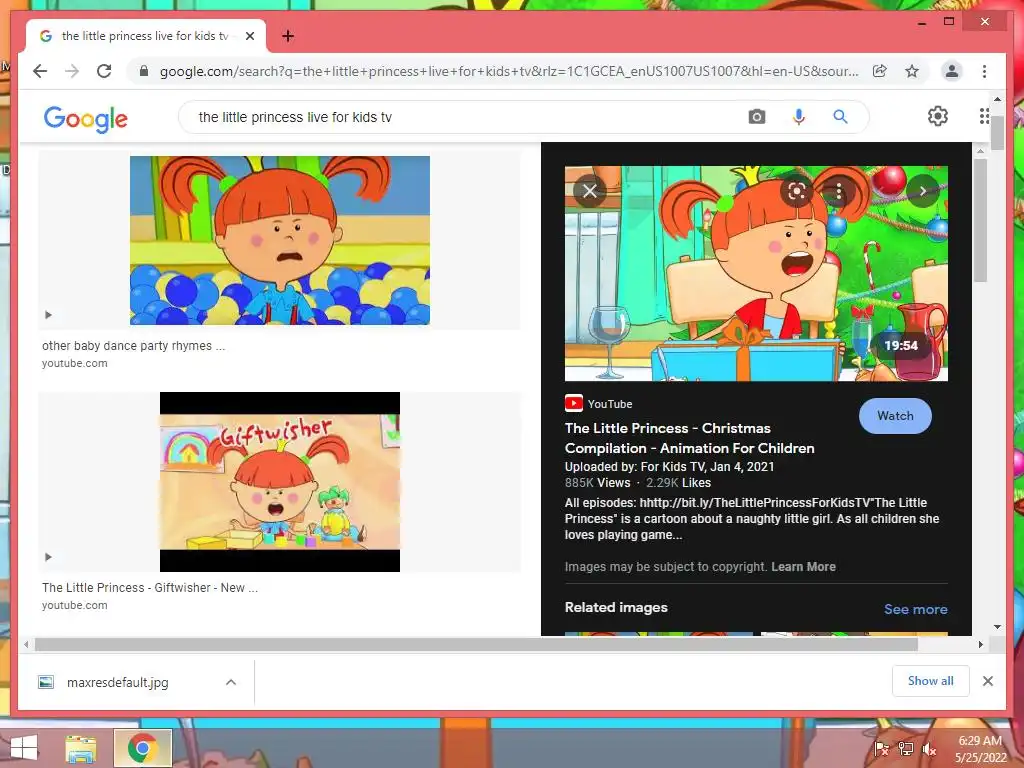This screenshot has width=1024, height=768.
Task: Go to the next image preview
Action: coord(923,191)
